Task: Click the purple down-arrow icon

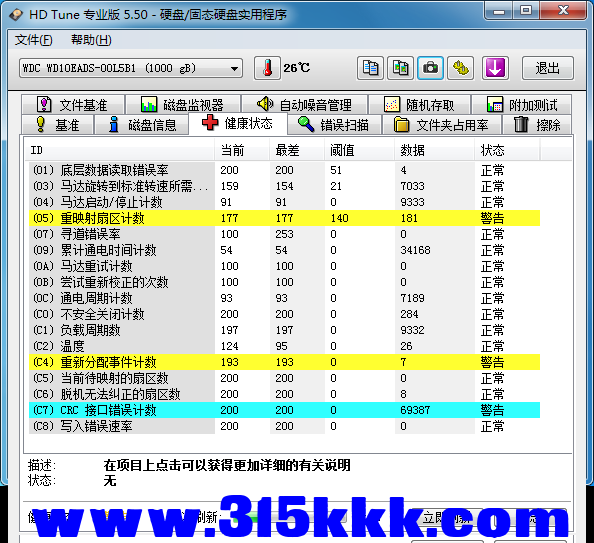Action: (495, 68)
